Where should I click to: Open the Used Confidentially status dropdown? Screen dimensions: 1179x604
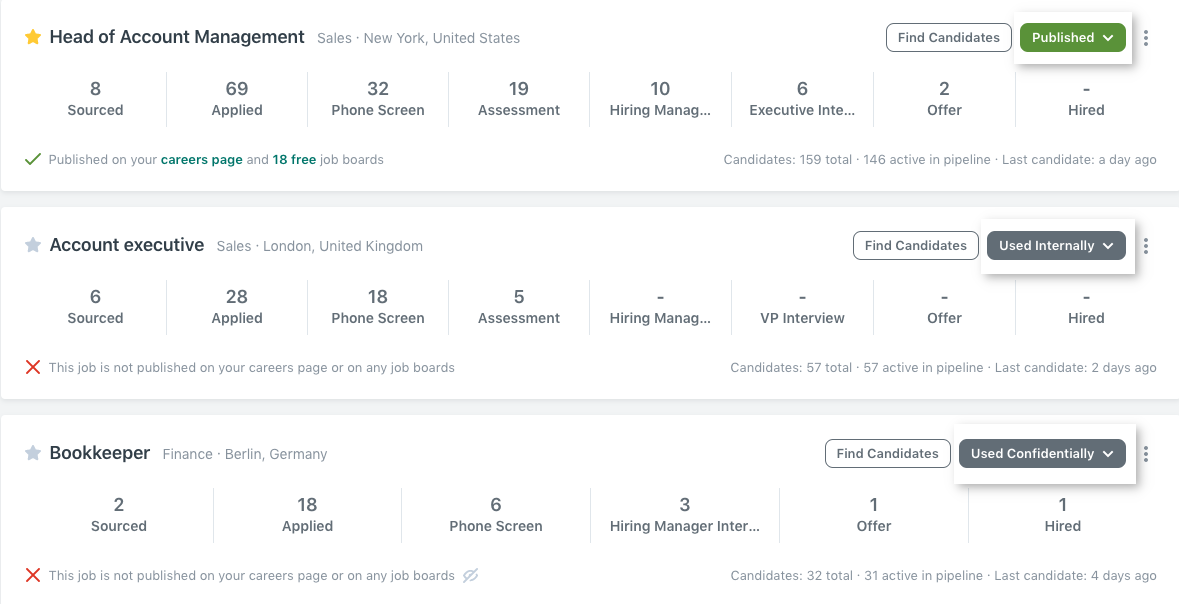(1041, 454)
